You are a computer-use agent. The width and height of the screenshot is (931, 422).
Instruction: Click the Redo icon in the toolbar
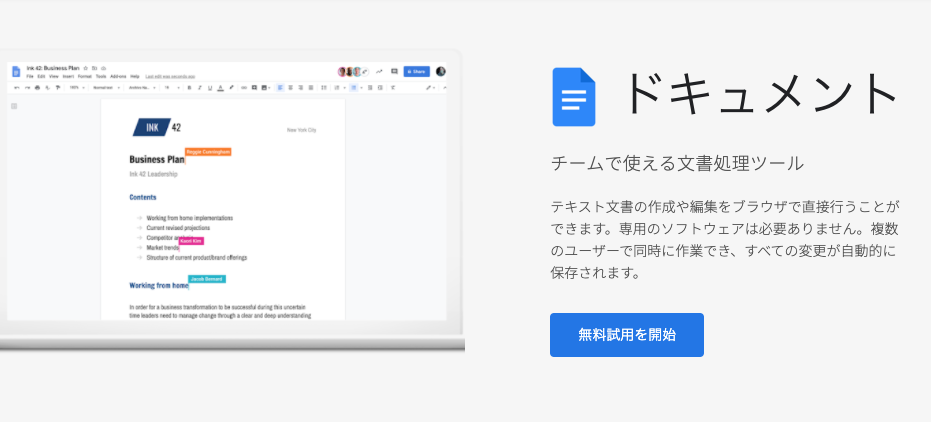27,88
